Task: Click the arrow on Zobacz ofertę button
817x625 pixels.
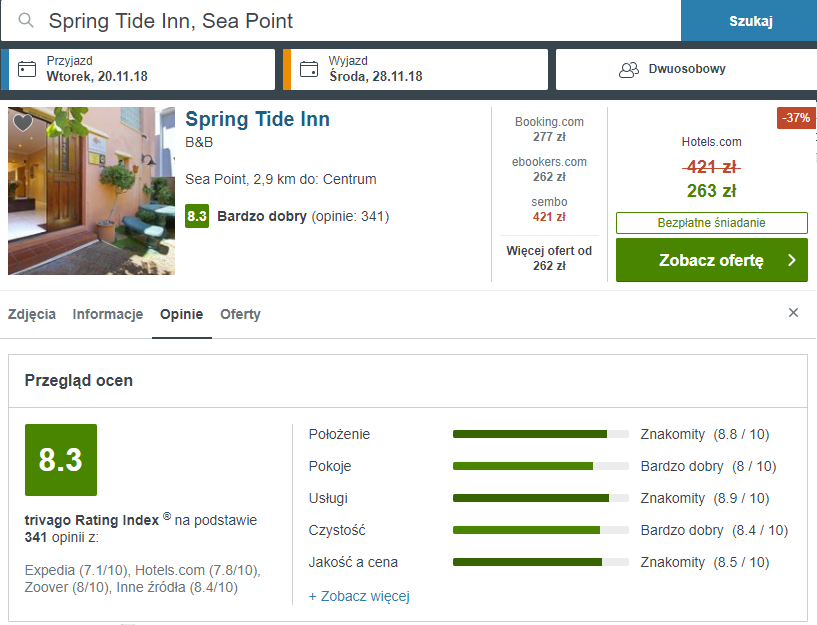Action: pos(792,260)
